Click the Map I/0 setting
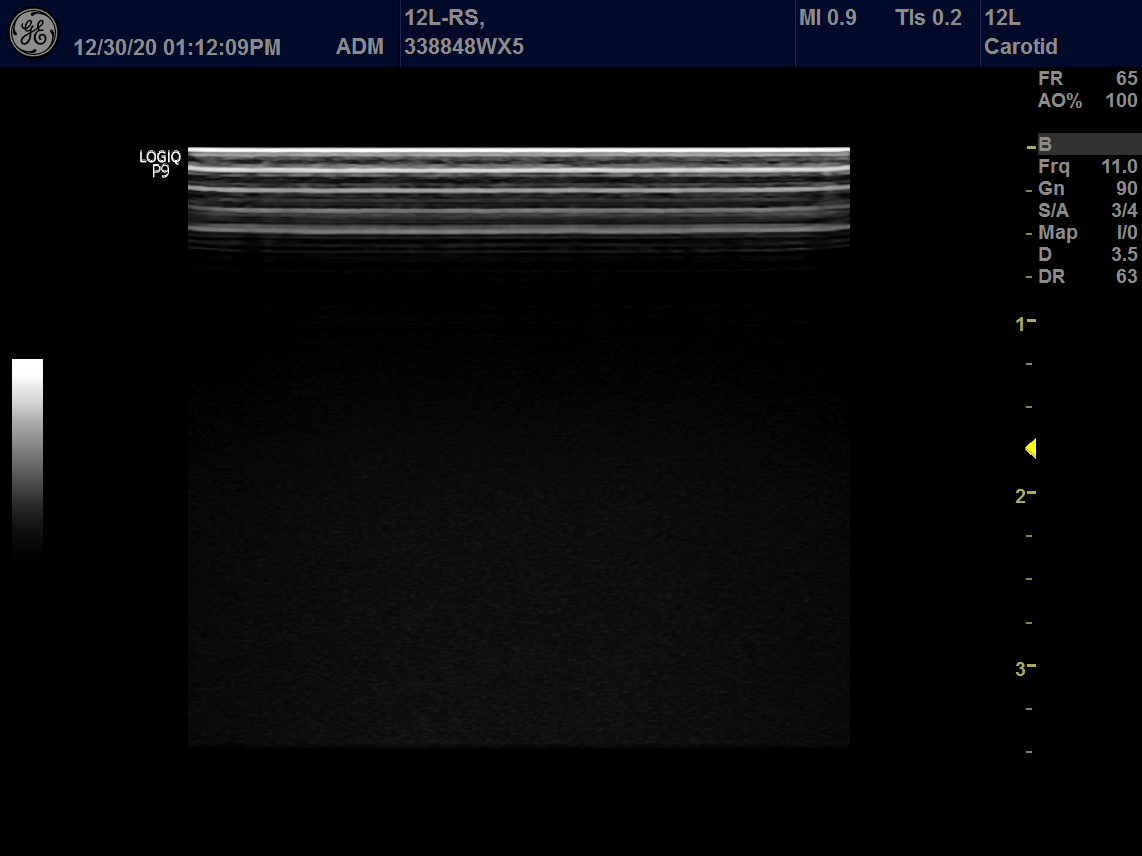The height and width of the screenshot is (856, 1142). click(x=1087, y=233)
